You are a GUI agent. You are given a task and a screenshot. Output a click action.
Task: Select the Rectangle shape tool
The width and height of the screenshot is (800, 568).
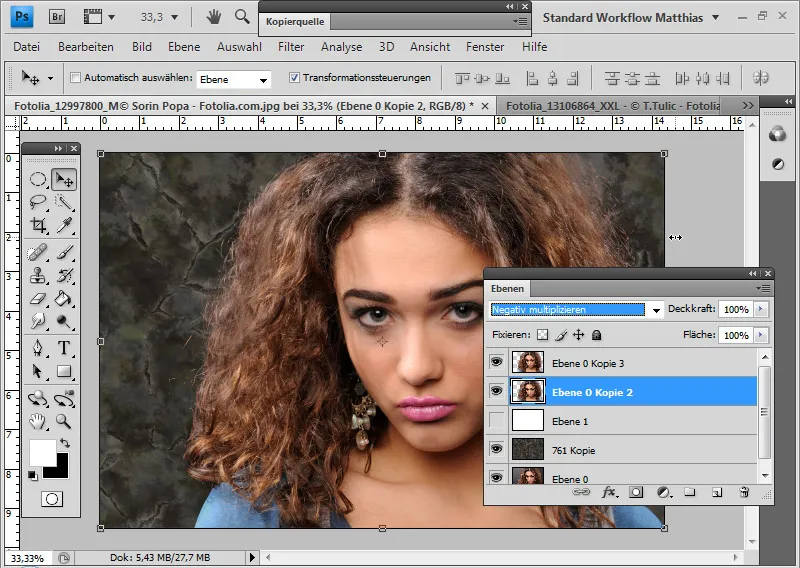(64, 371)
